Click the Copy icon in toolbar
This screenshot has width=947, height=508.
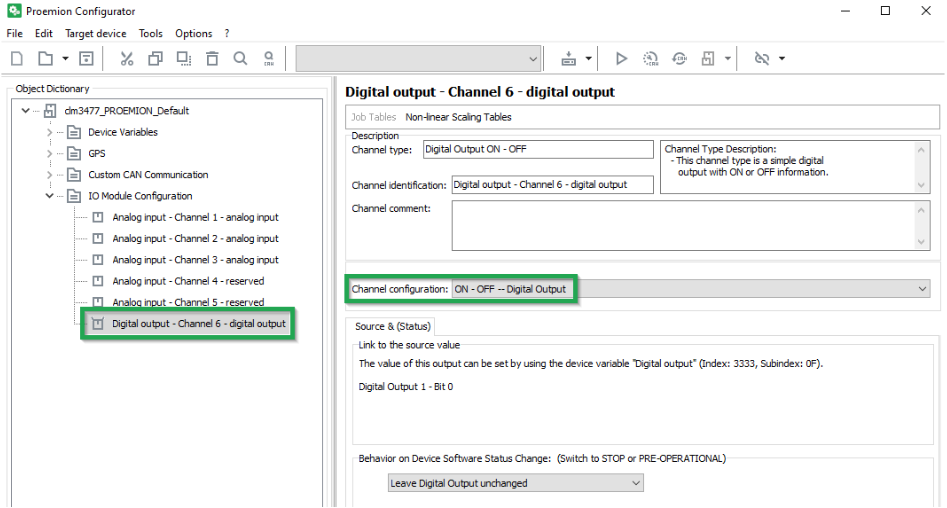pyautogui.click(x=155, y=59)
